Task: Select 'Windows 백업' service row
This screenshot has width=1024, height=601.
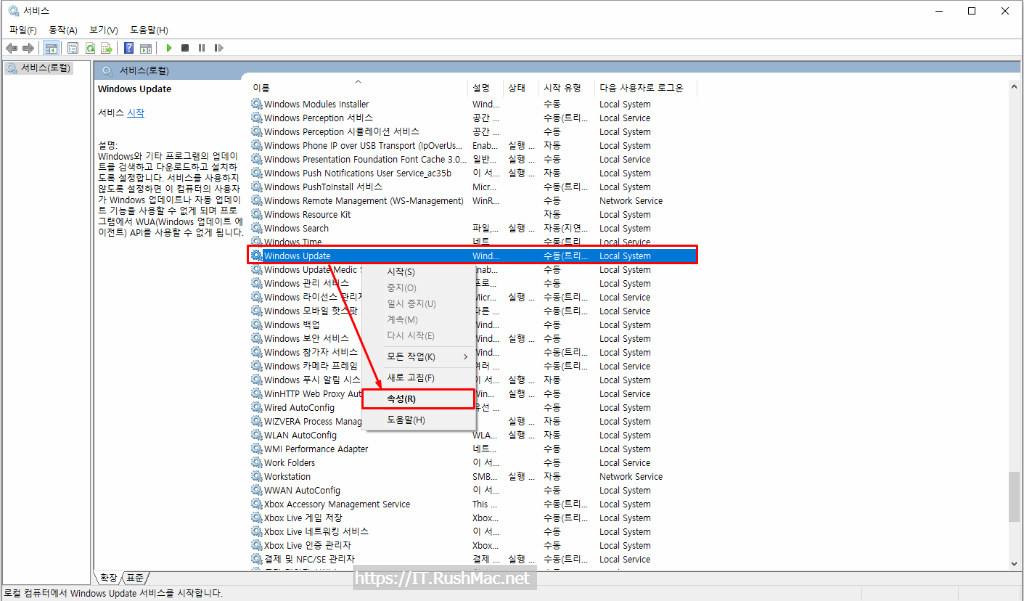Action: (473, 325)
